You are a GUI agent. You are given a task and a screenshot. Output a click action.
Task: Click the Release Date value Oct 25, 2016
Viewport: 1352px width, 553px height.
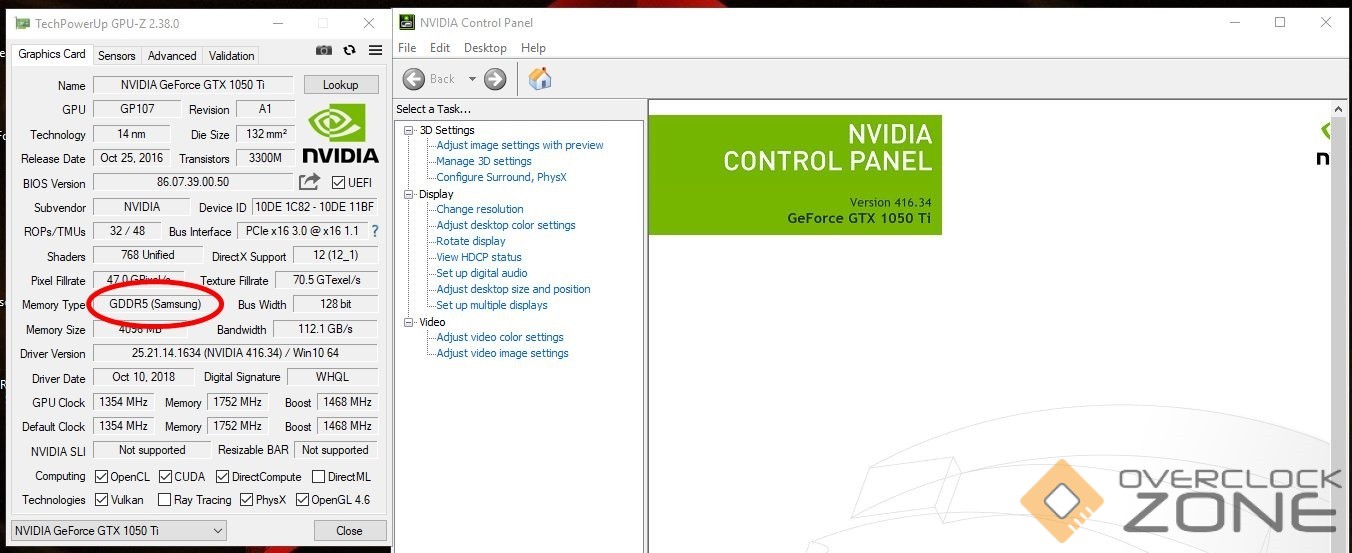click(x=132, y=158)
